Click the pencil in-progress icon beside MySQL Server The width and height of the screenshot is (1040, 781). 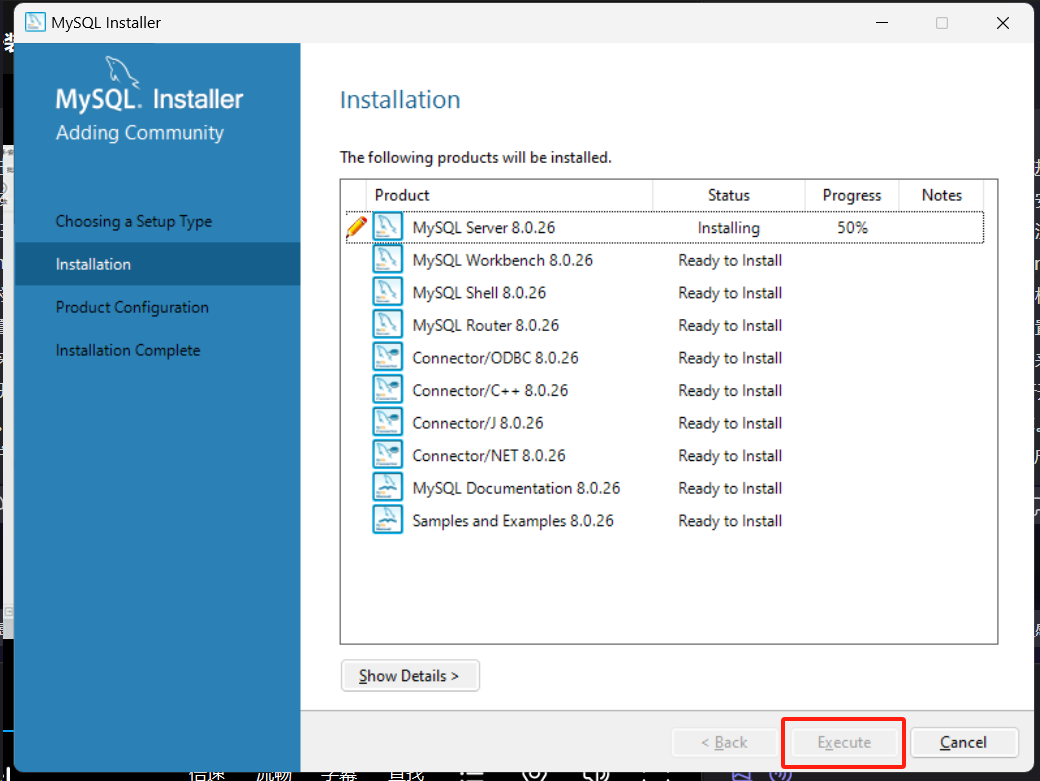(357, 227)
